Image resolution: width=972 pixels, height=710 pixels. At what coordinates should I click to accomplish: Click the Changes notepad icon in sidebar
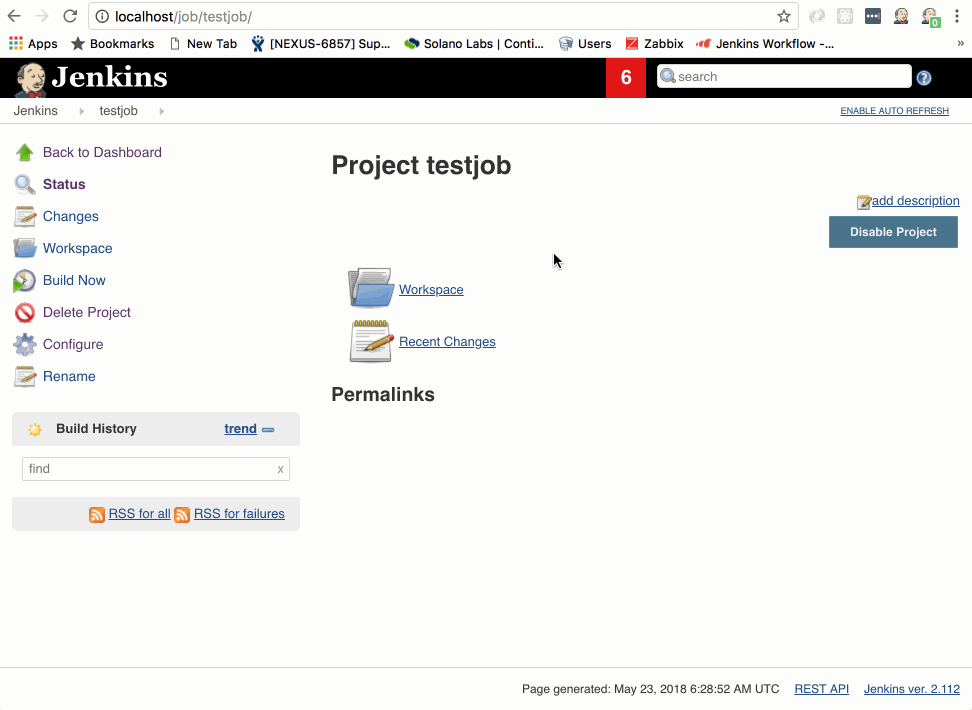pyautogui.click(x=25, y=217)
